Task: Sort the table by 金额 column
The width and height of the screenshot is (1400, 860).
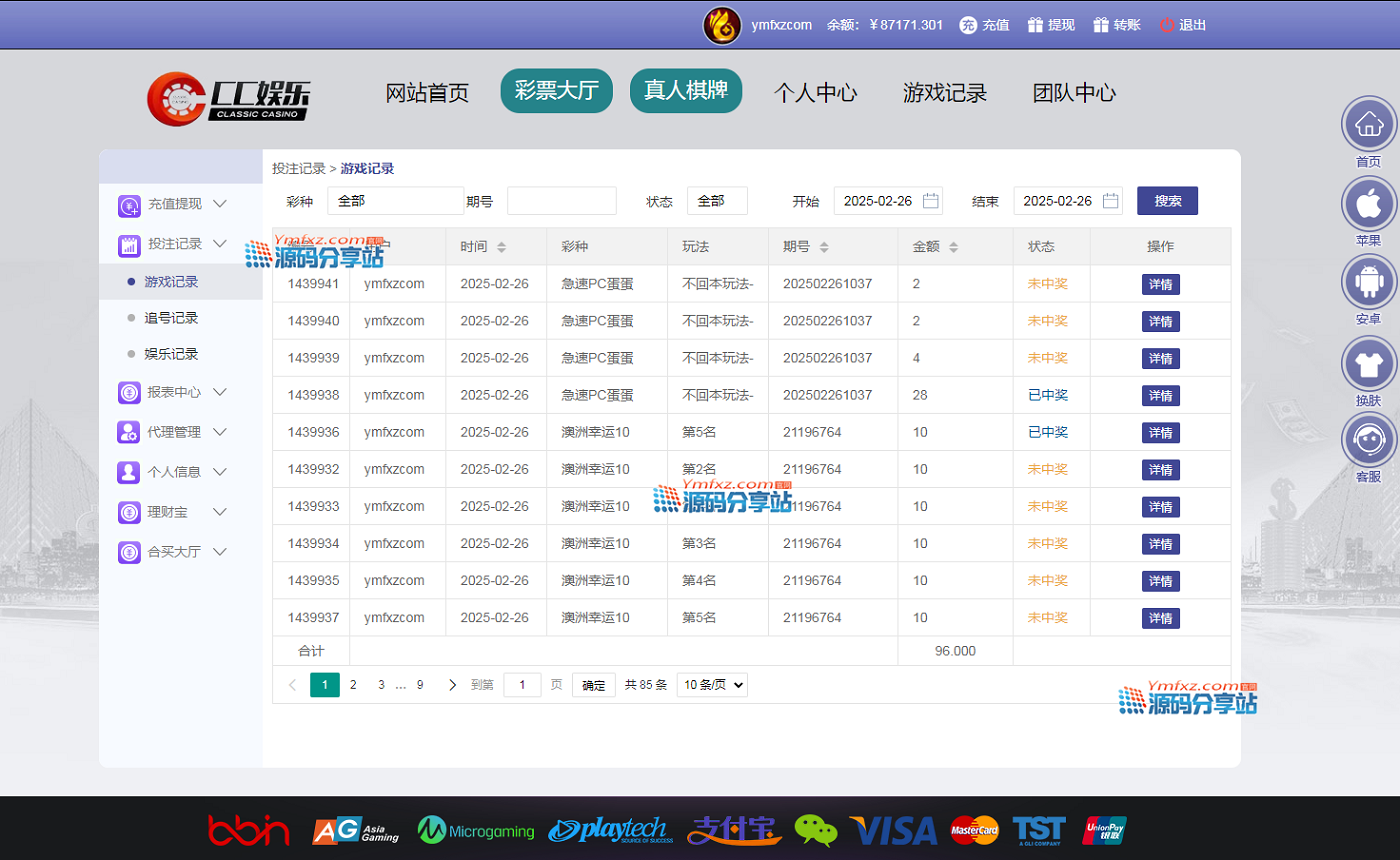Action: (x=954, y=247)
